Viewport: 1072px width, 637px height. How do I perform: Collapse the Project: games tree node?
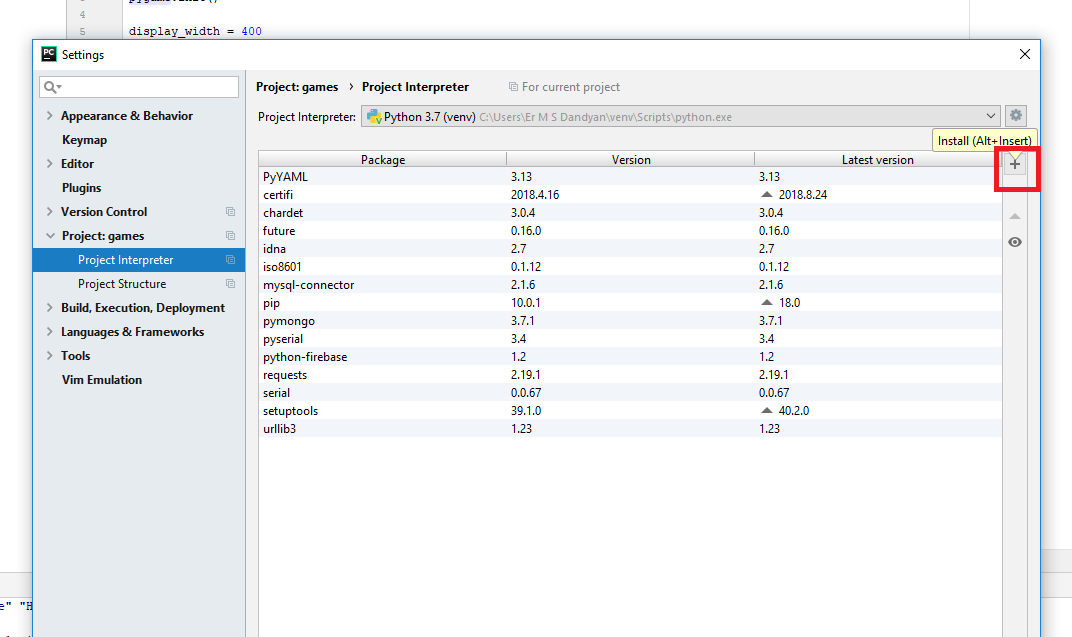tap(48, 235)
